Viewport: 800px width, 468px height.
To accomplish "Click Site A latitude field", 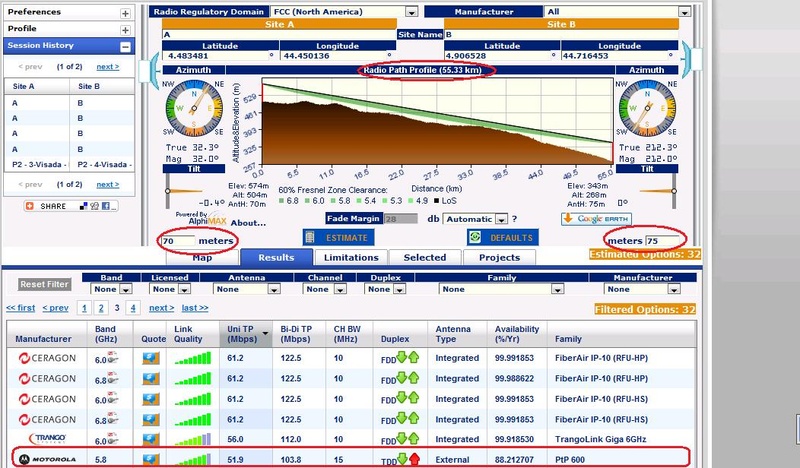I will 215,56.
